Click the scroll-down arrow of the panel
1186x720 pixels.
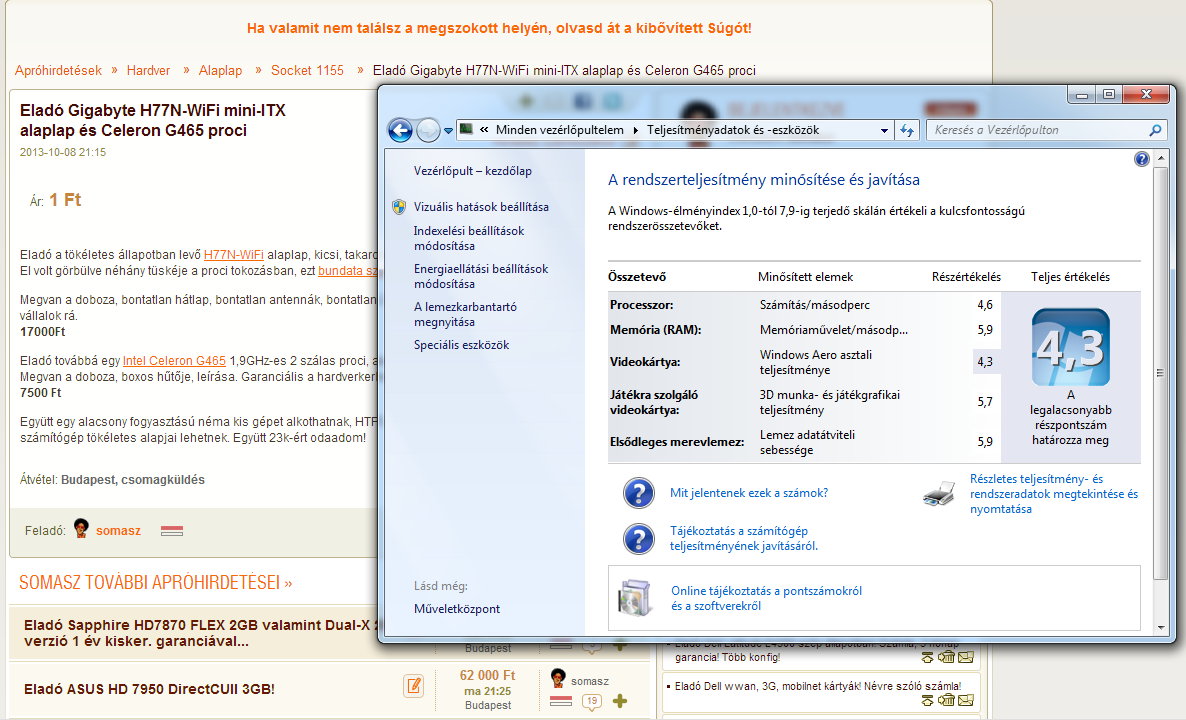[1160, 628]
